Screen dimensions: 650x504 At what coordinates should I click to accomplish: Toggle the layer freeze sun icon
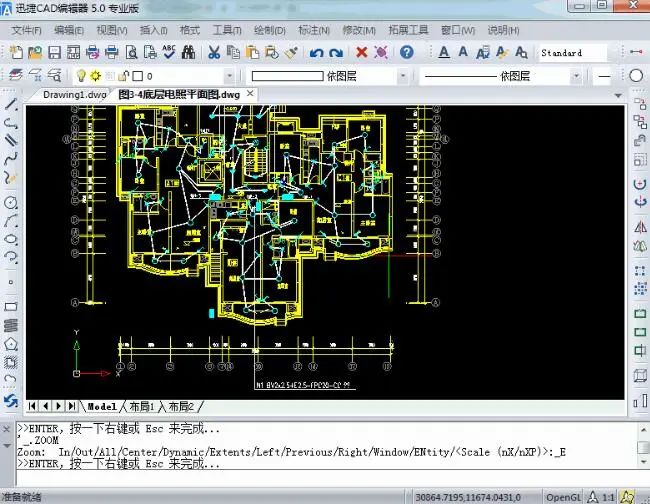(x=95, y=75)
